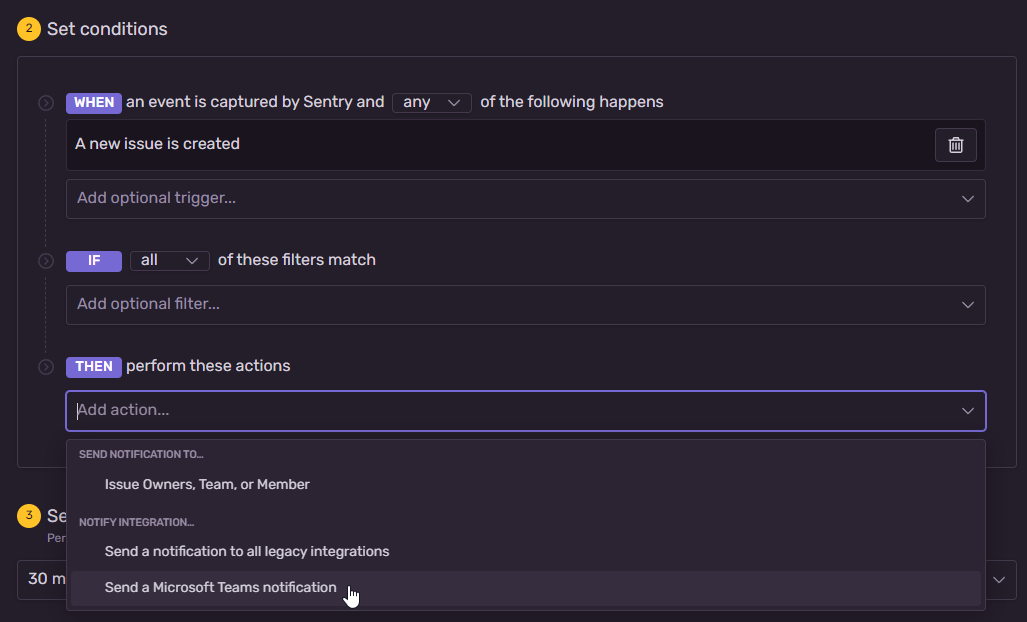Viewport: 1027px width, 622px height.
Task: Click the circle arrow icon beside WHEN
Action: point(46,103)
